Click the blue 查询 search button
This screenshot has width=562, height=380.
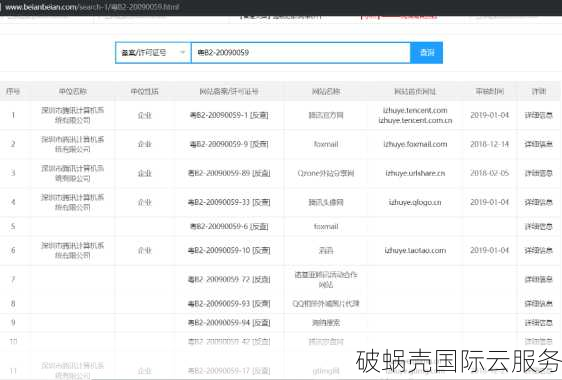[427, 53]
